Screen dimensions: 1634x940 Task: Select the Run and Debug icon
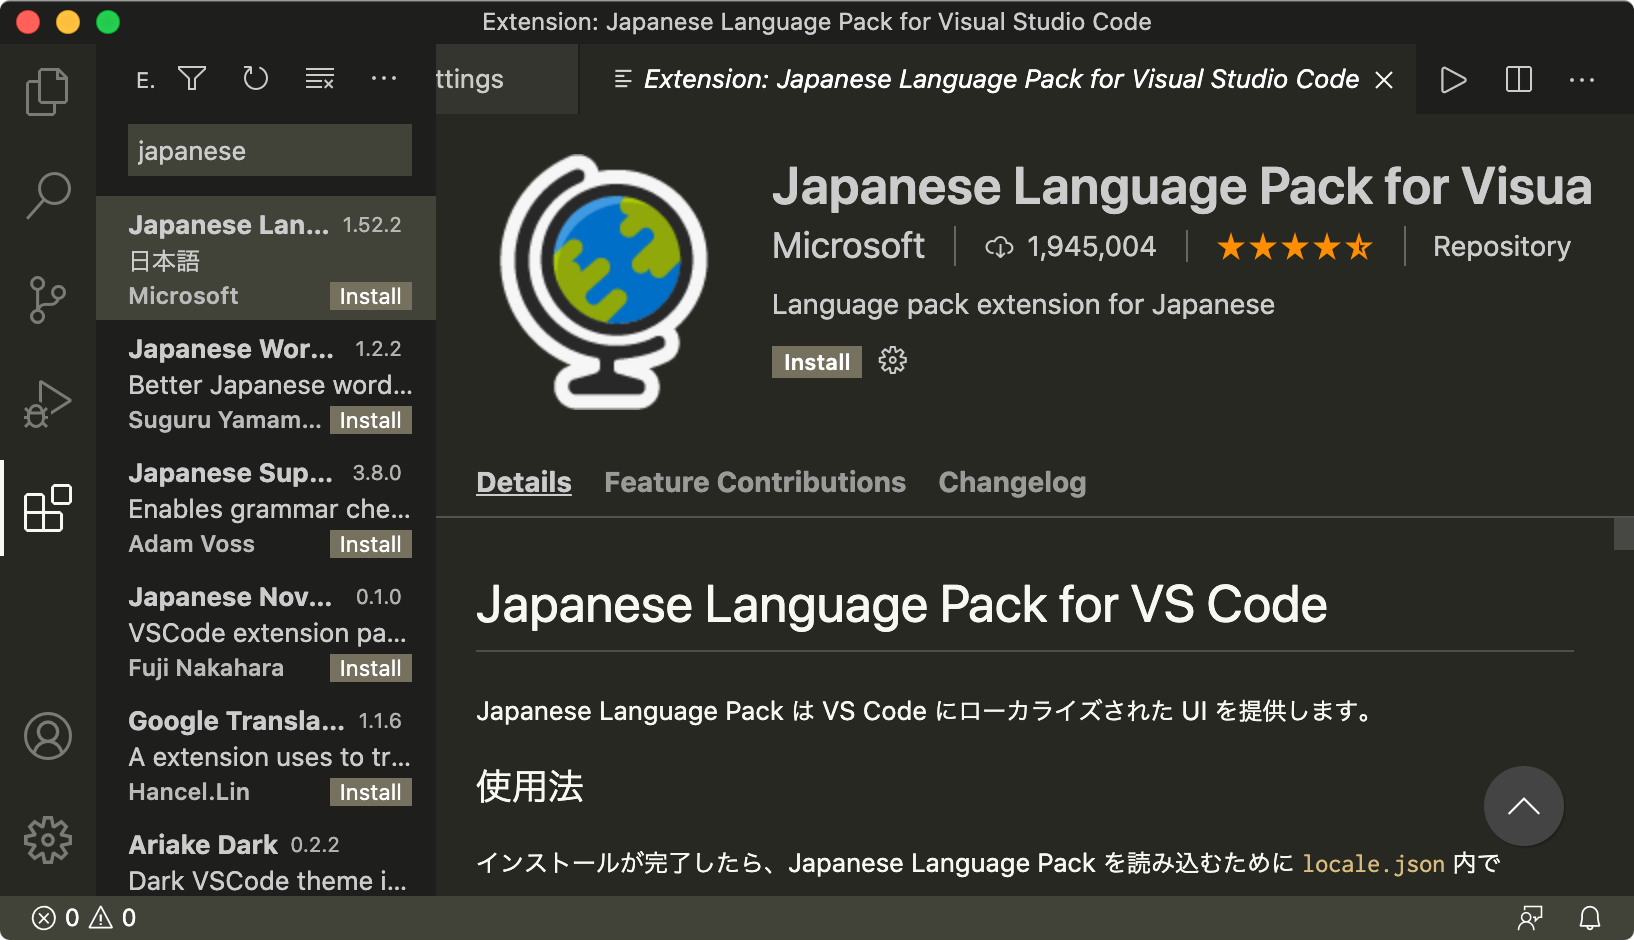[x=47, y=403]
